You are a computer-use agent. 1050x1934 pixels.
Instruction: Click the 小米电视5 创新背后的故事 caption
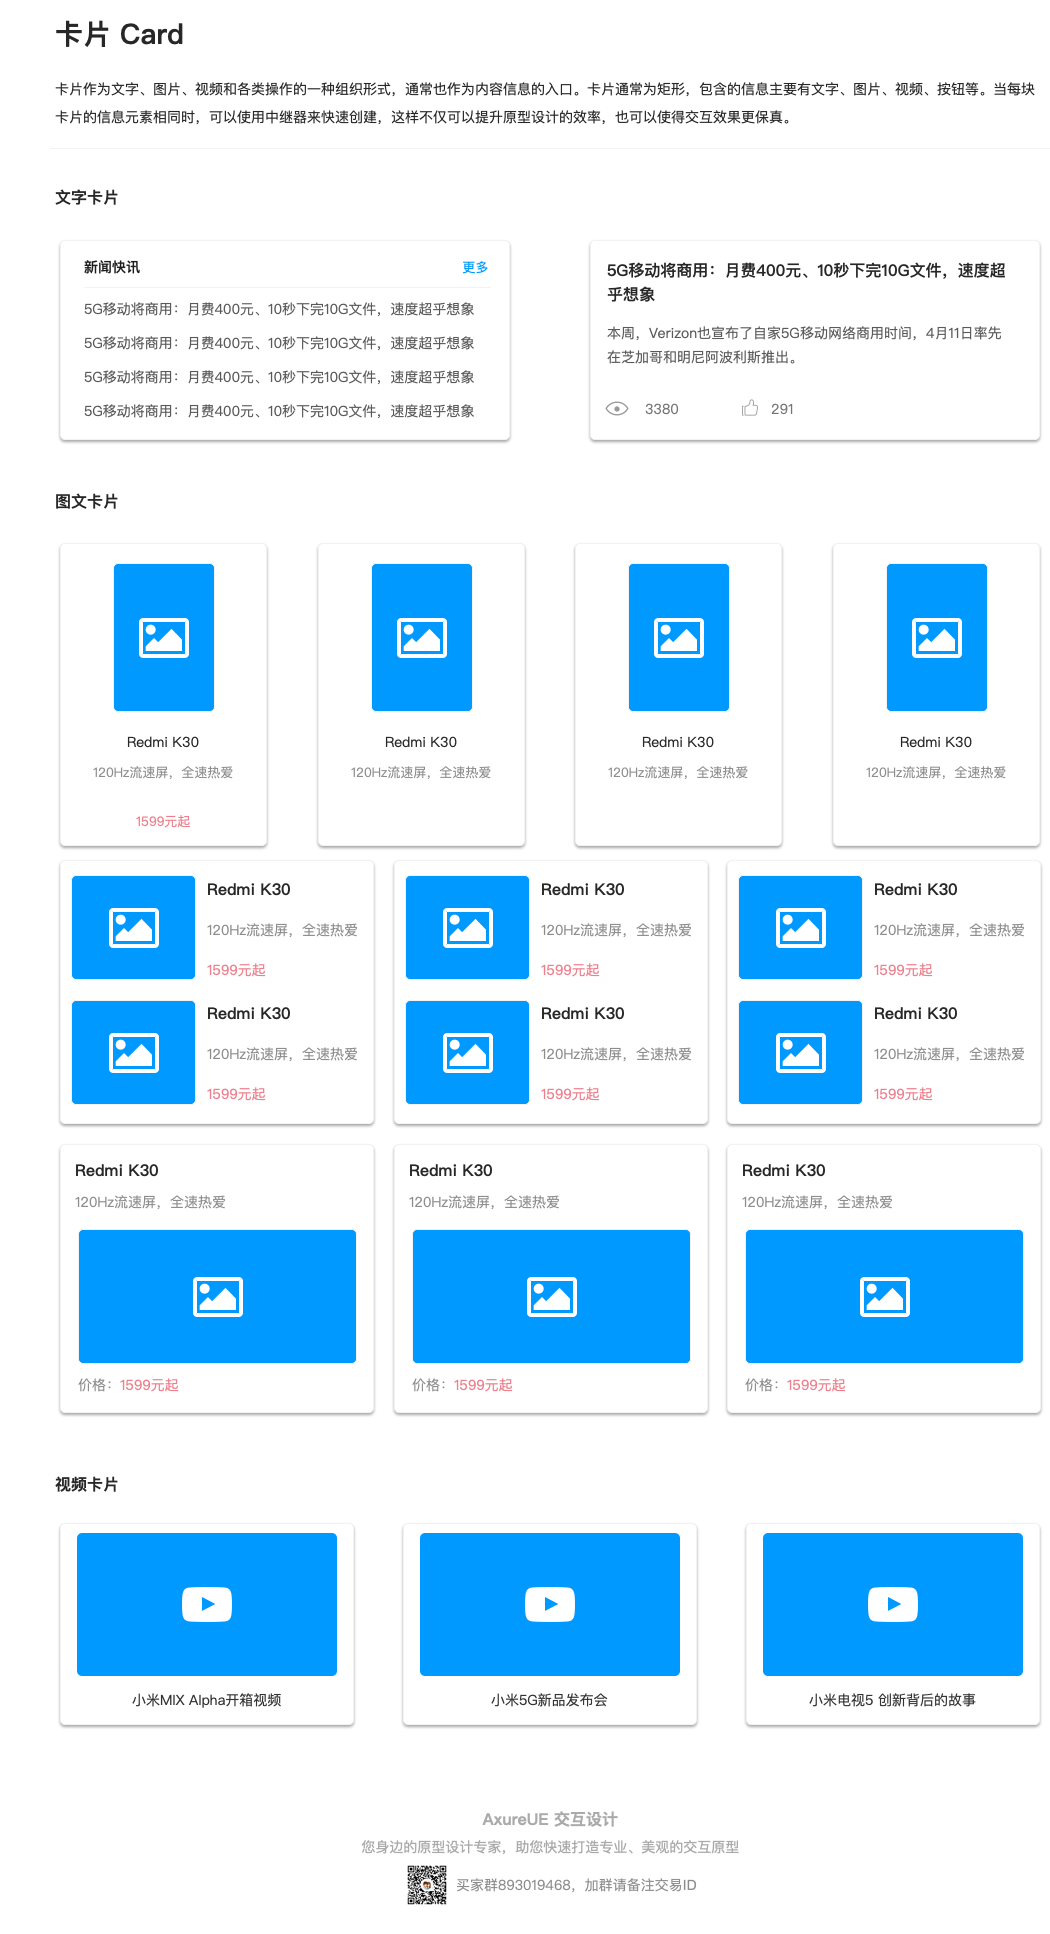(893, 1700)
